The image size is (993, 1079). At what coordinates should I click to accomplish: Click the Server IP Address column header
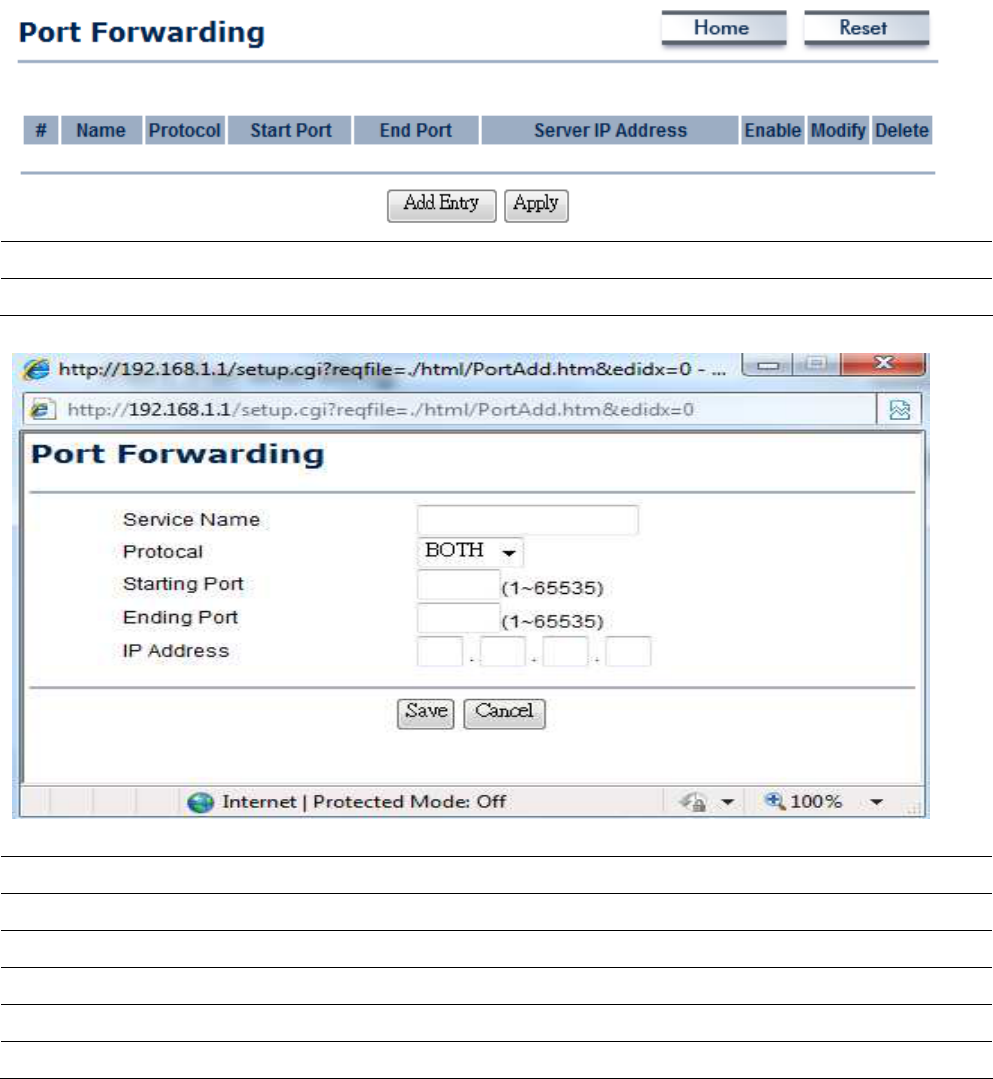tap(610, 130)
